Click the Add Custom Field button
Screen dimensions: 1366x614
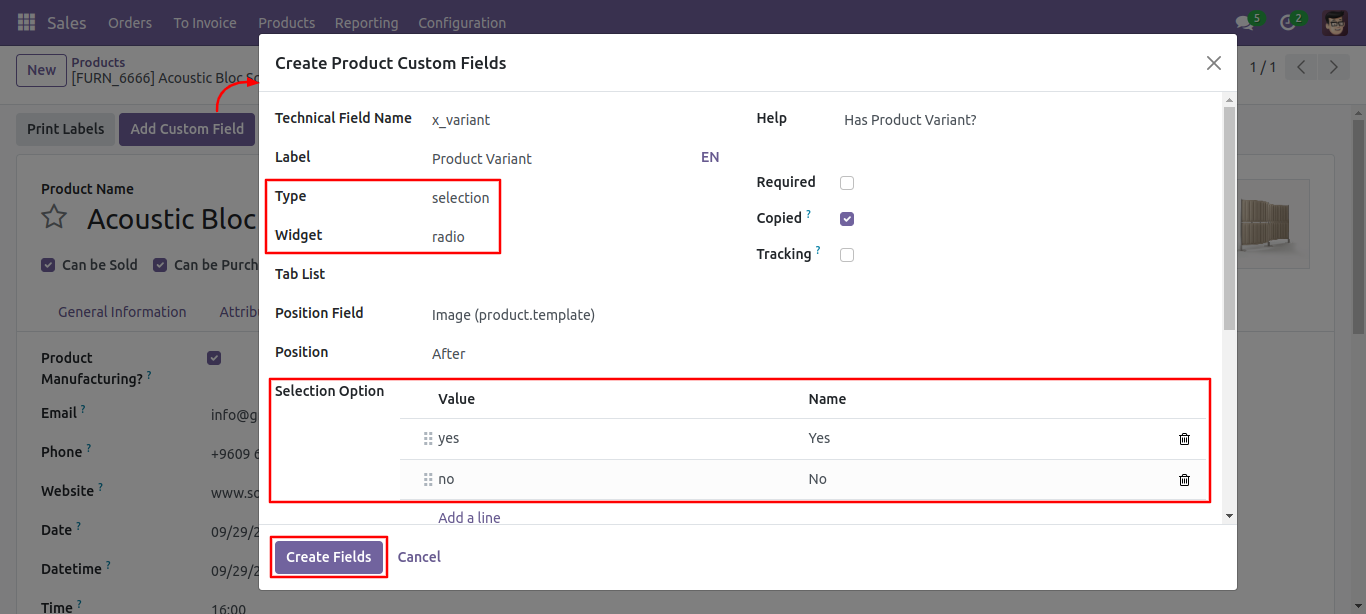[x=187, y=129]
